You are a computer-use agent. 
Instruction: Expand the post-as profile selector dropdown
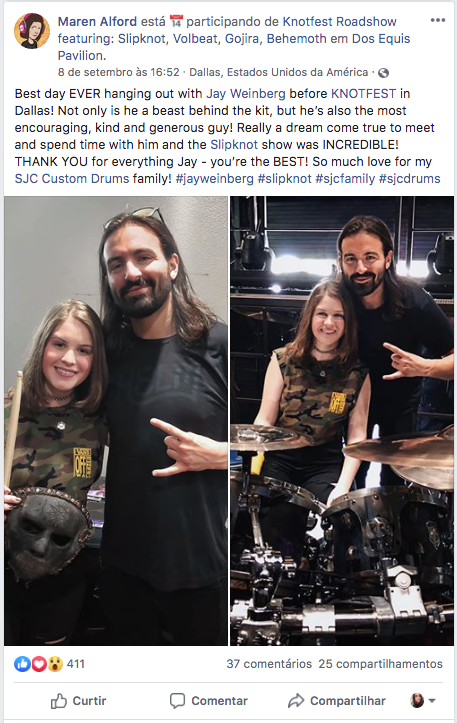423,701
